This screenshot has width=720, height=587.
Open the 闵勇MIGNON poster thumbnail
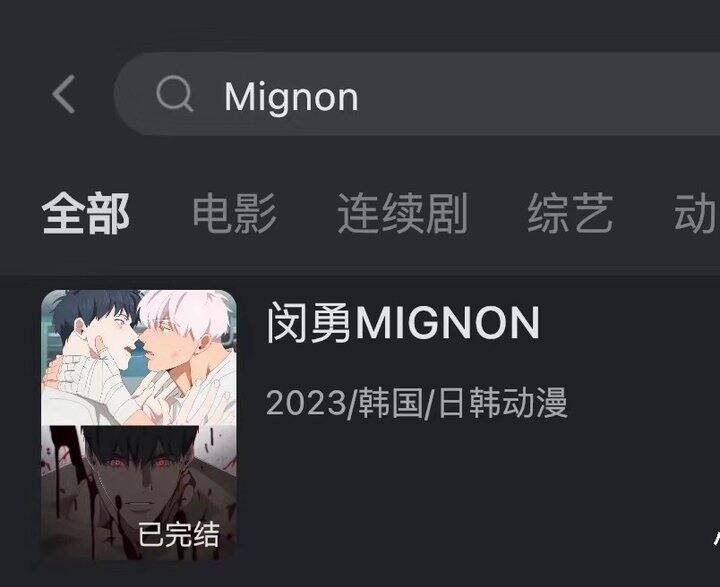tap(139, 425)
